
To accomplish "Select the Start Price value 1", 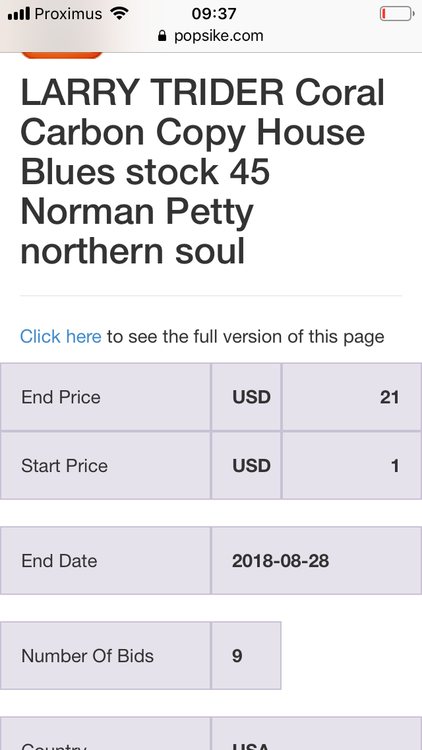I will (x=352, y=465).
